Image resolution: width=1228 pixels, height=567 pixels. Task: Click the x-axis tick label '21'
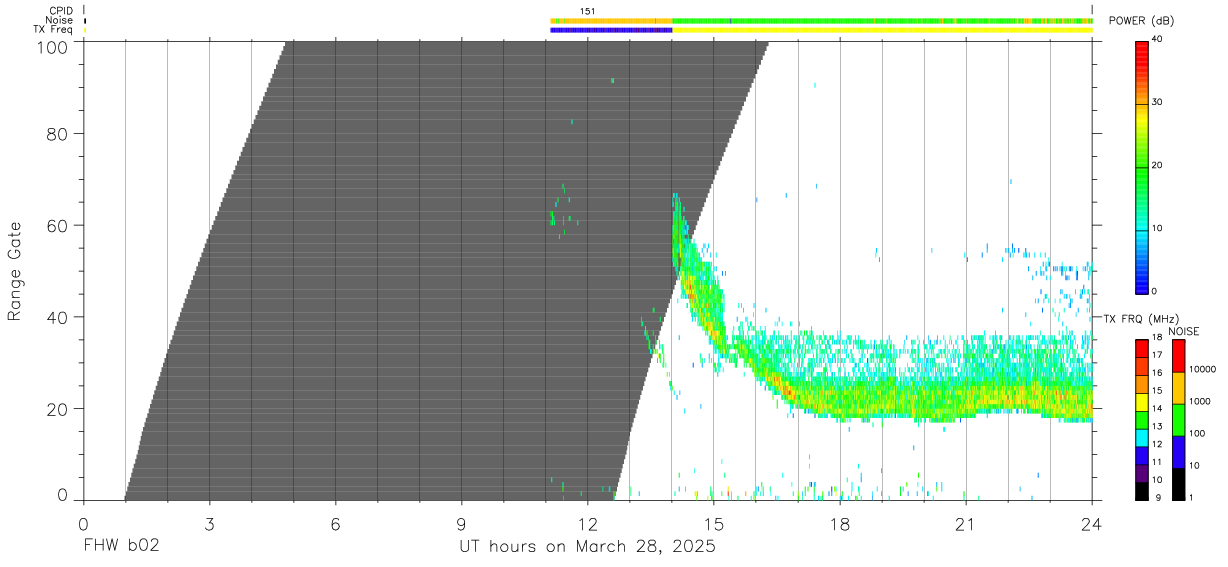966,523
